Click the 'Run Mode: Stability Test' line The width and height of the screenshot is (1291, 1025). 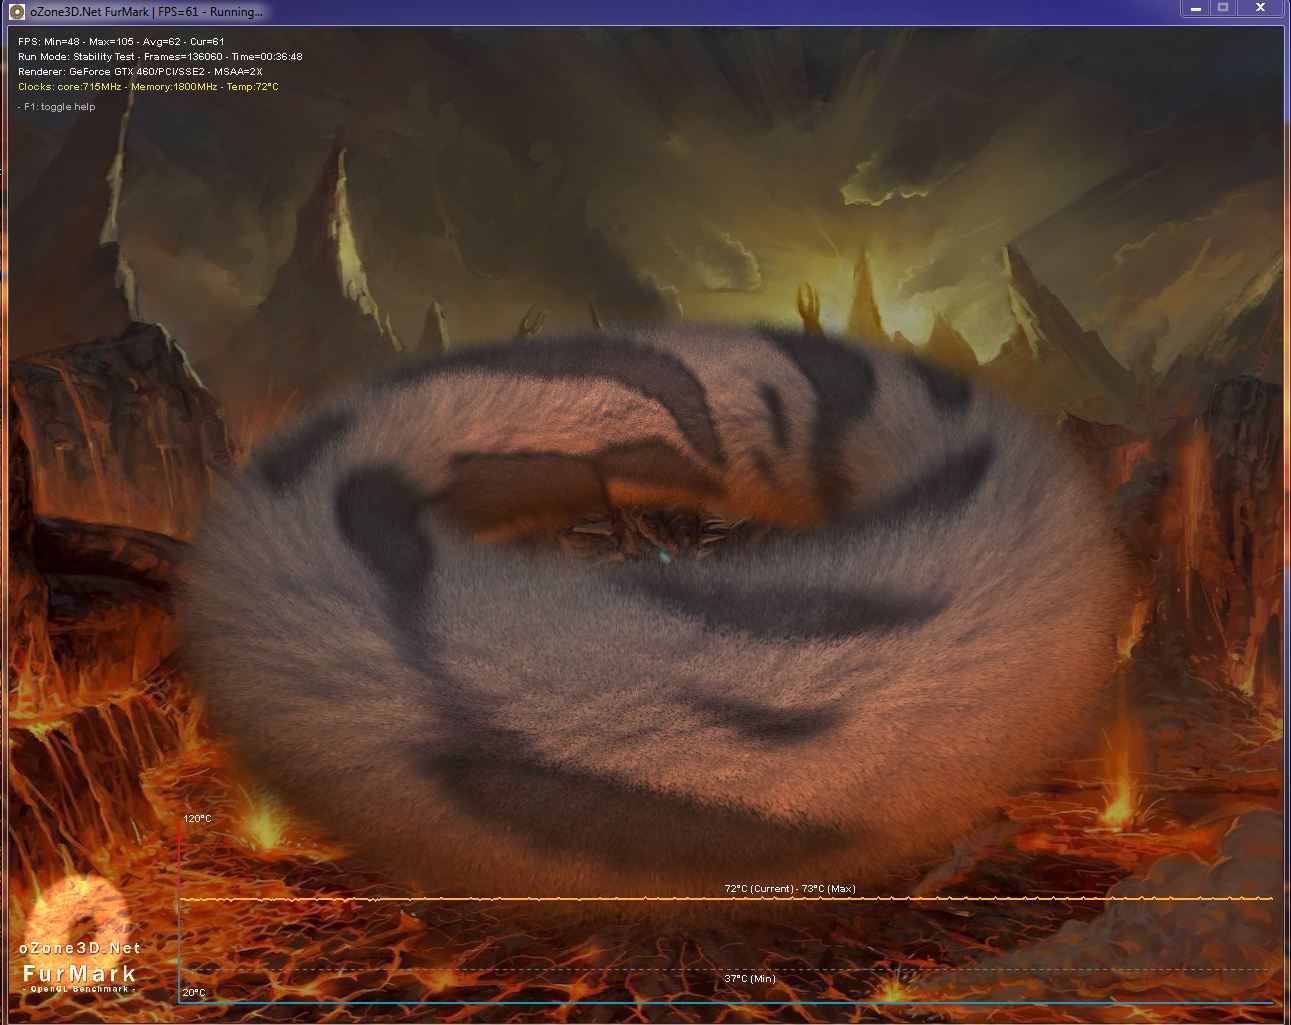pyautogui.click(x=160, y=57)
